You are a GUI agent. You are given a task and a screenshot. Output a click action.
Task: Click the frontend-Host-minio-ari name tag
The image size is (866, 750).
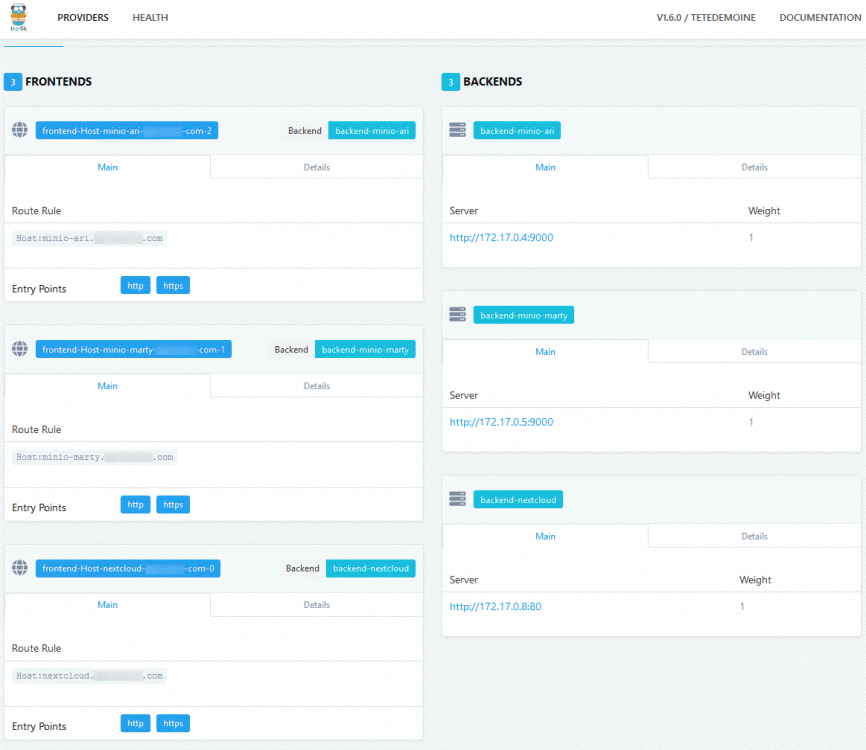(127, 131)
